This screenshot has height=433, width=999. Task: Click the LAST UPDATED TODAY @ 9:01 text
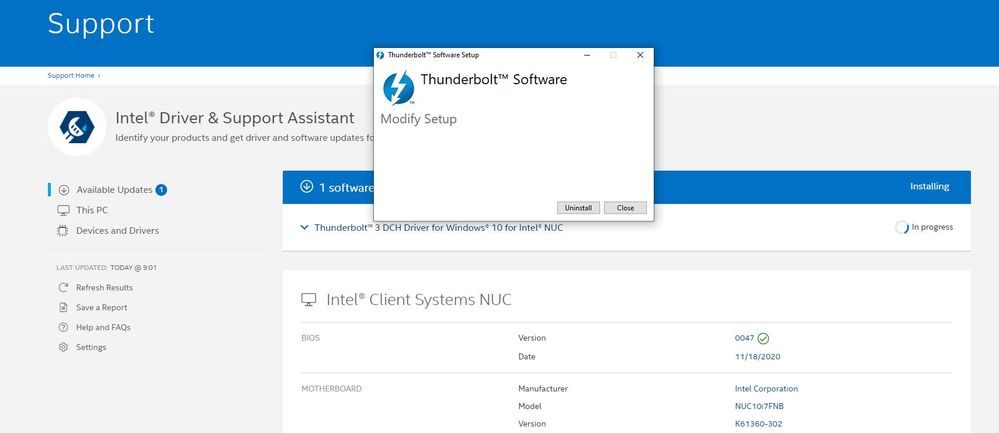tap(106, 267)
